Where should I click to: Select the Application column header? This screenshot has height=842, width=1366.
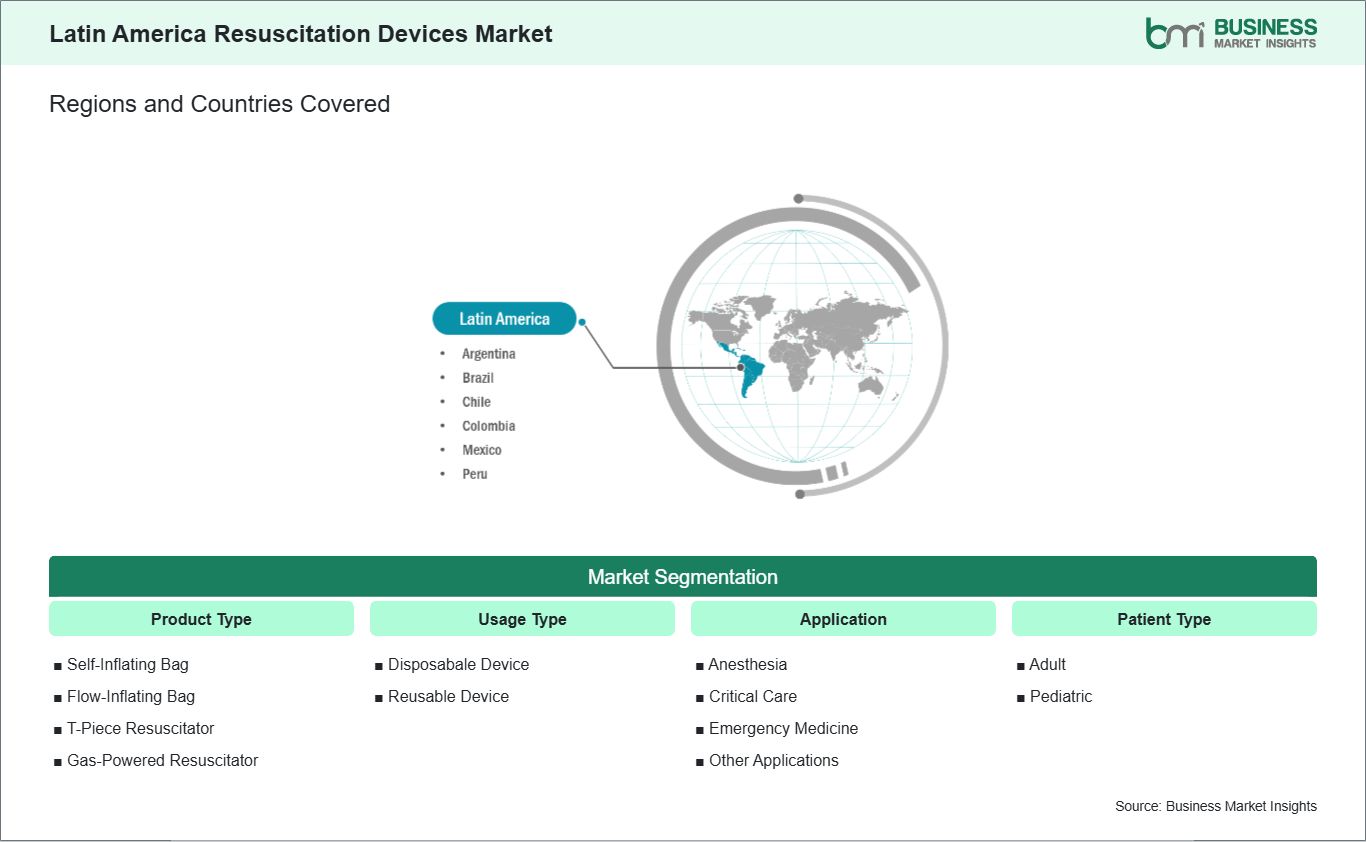[843, 619]
